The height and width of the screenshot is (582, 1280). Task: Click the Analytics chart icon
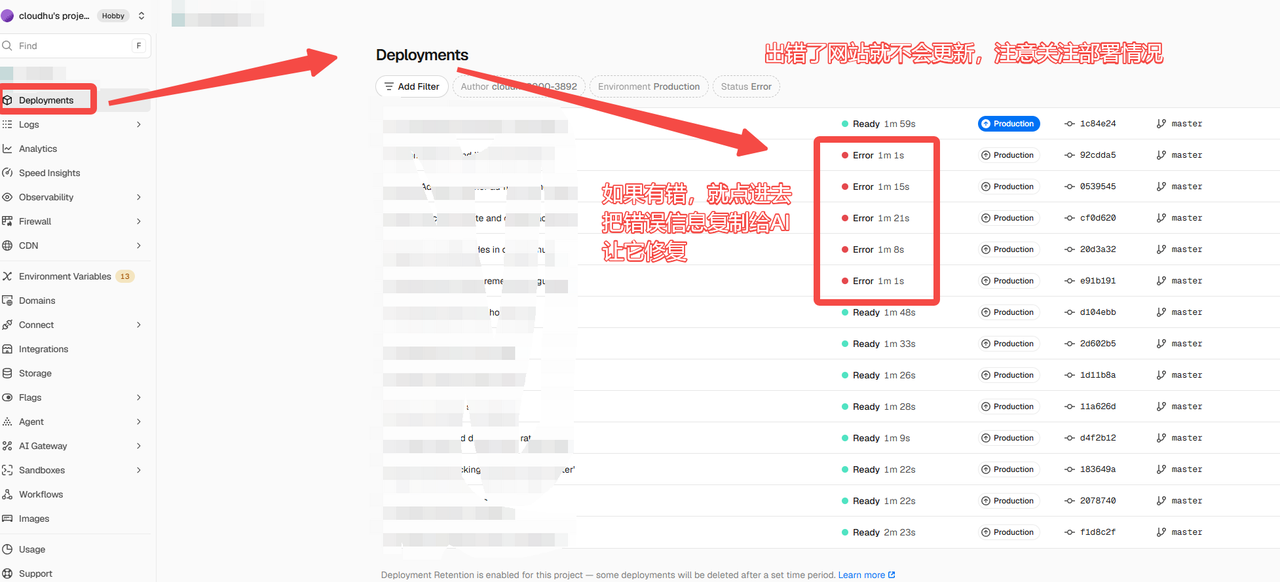pos(7,149)
